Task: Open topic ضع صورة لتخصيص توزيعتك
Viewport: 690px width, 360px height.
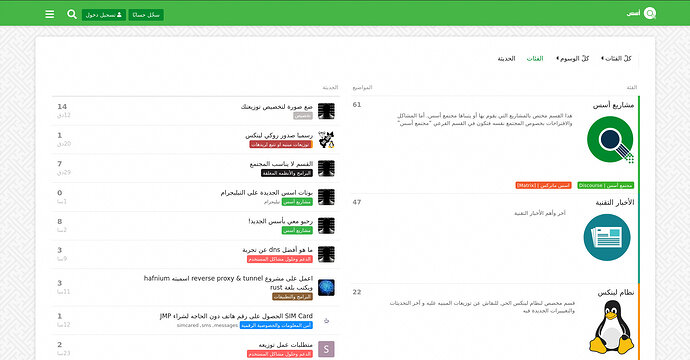Action: pos(277,107)
